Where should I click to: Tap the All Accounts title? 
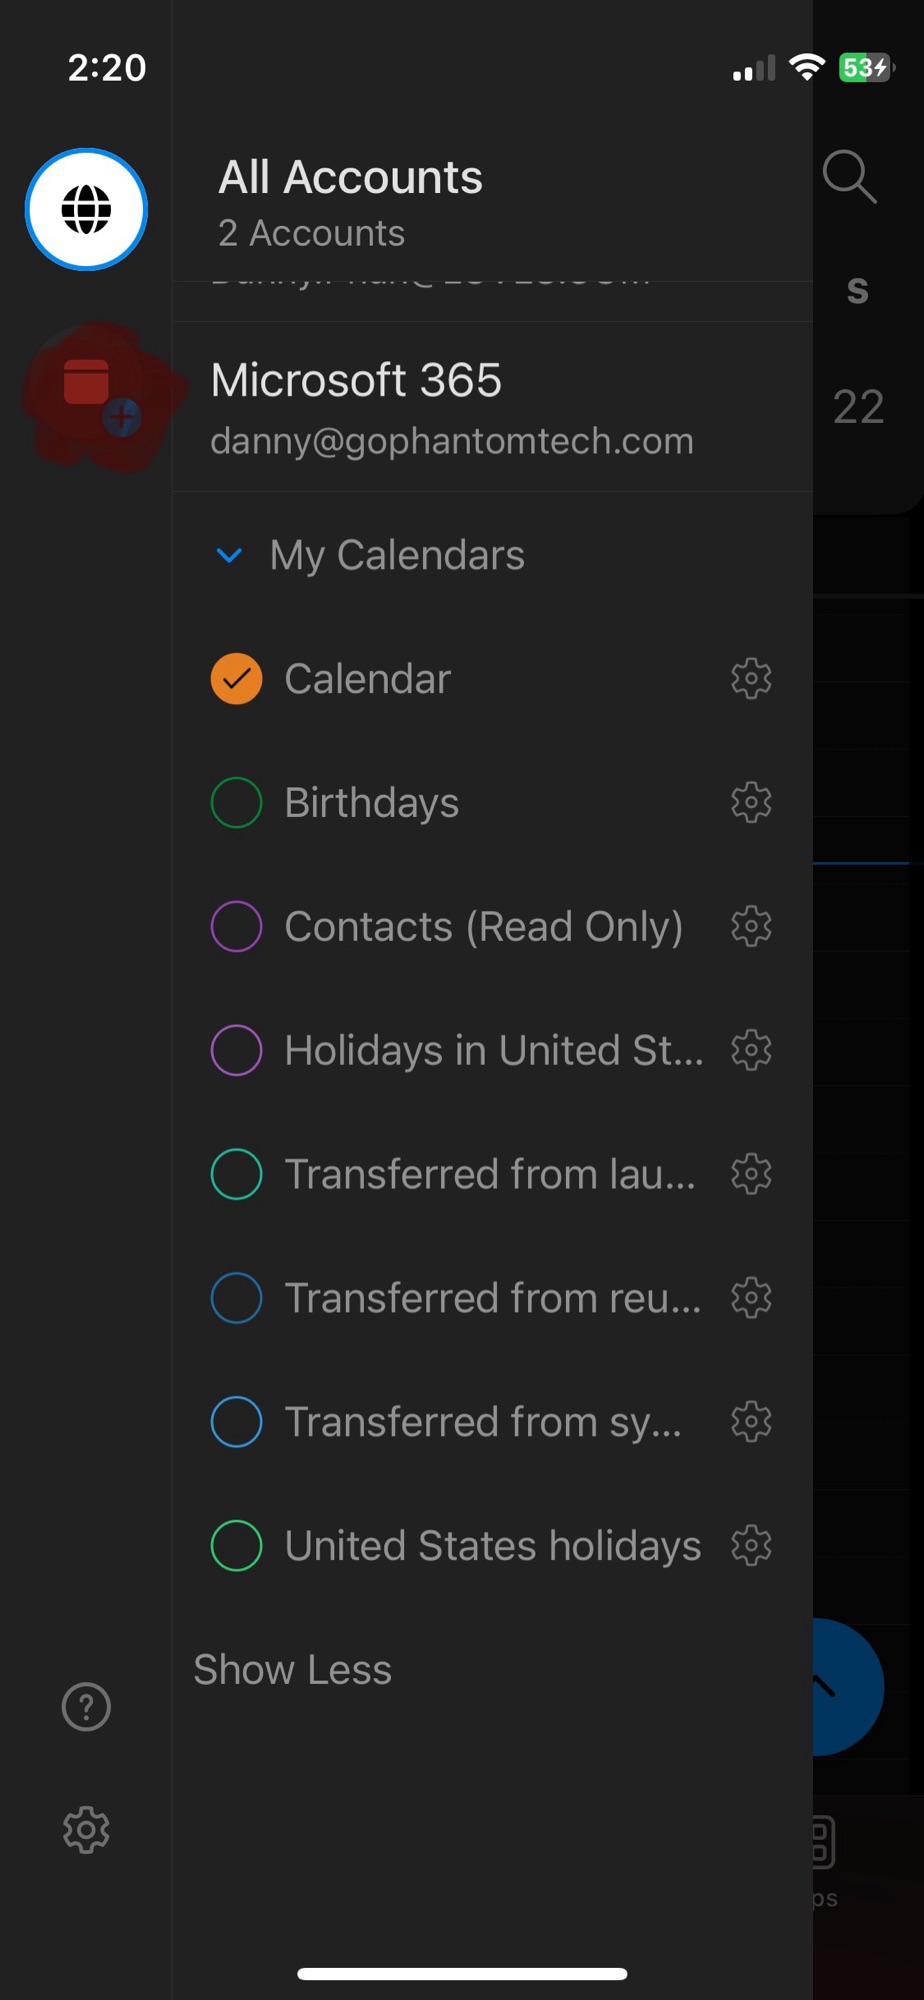coord(351,177)
